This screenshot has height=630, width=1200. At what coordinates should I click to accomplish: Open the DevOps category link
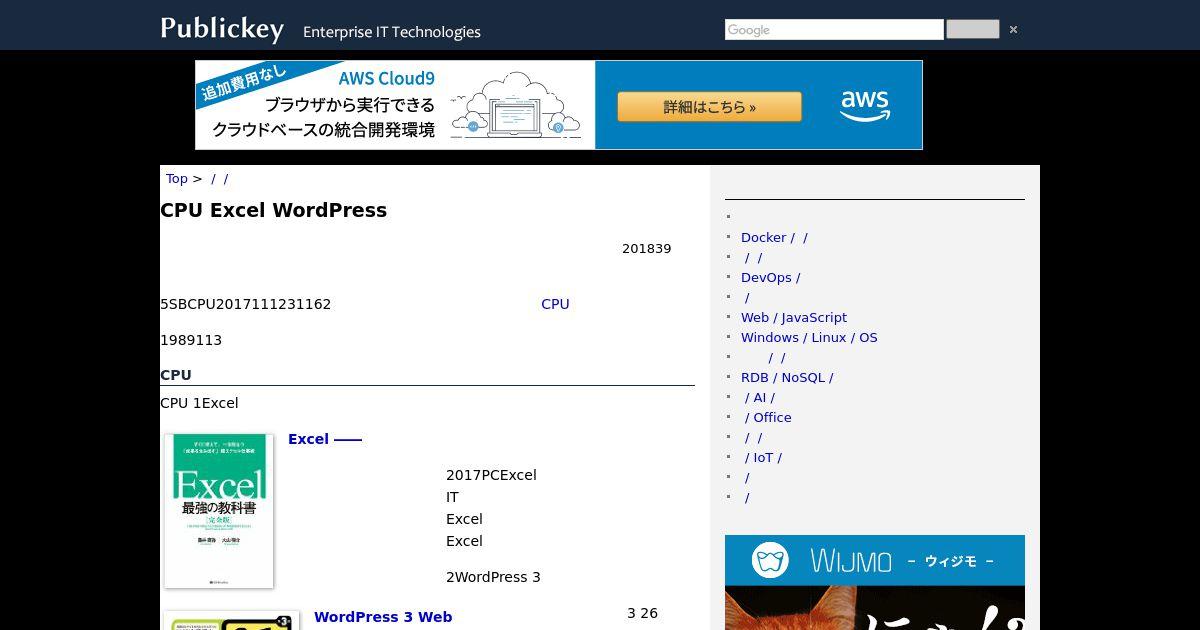[x=771, y=278]
